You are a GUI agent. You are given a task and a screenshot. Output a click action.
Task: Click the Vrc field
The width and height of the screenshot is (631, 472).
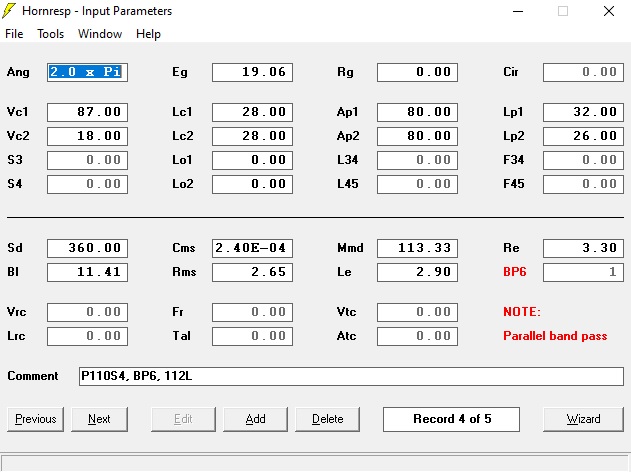(87, 312)
